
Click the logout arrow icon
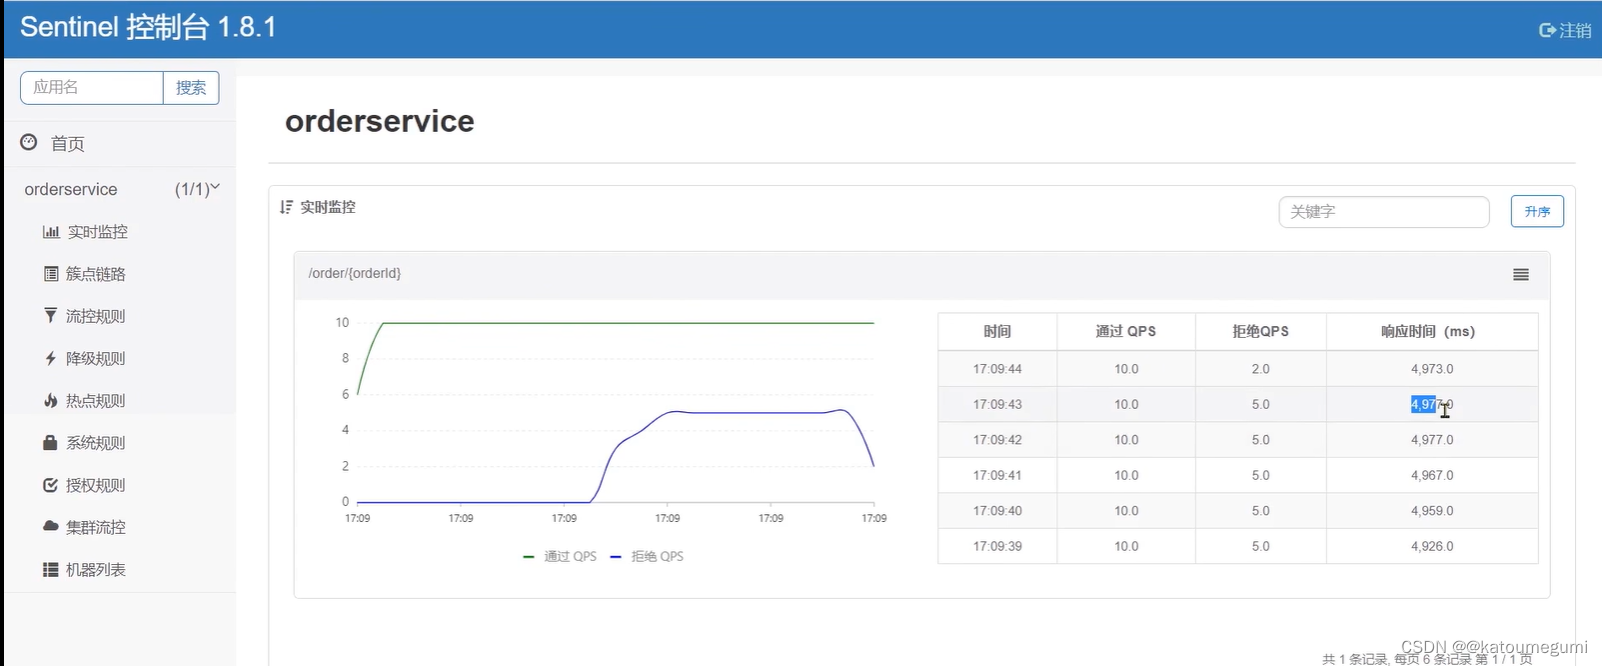click(1547, 30)
